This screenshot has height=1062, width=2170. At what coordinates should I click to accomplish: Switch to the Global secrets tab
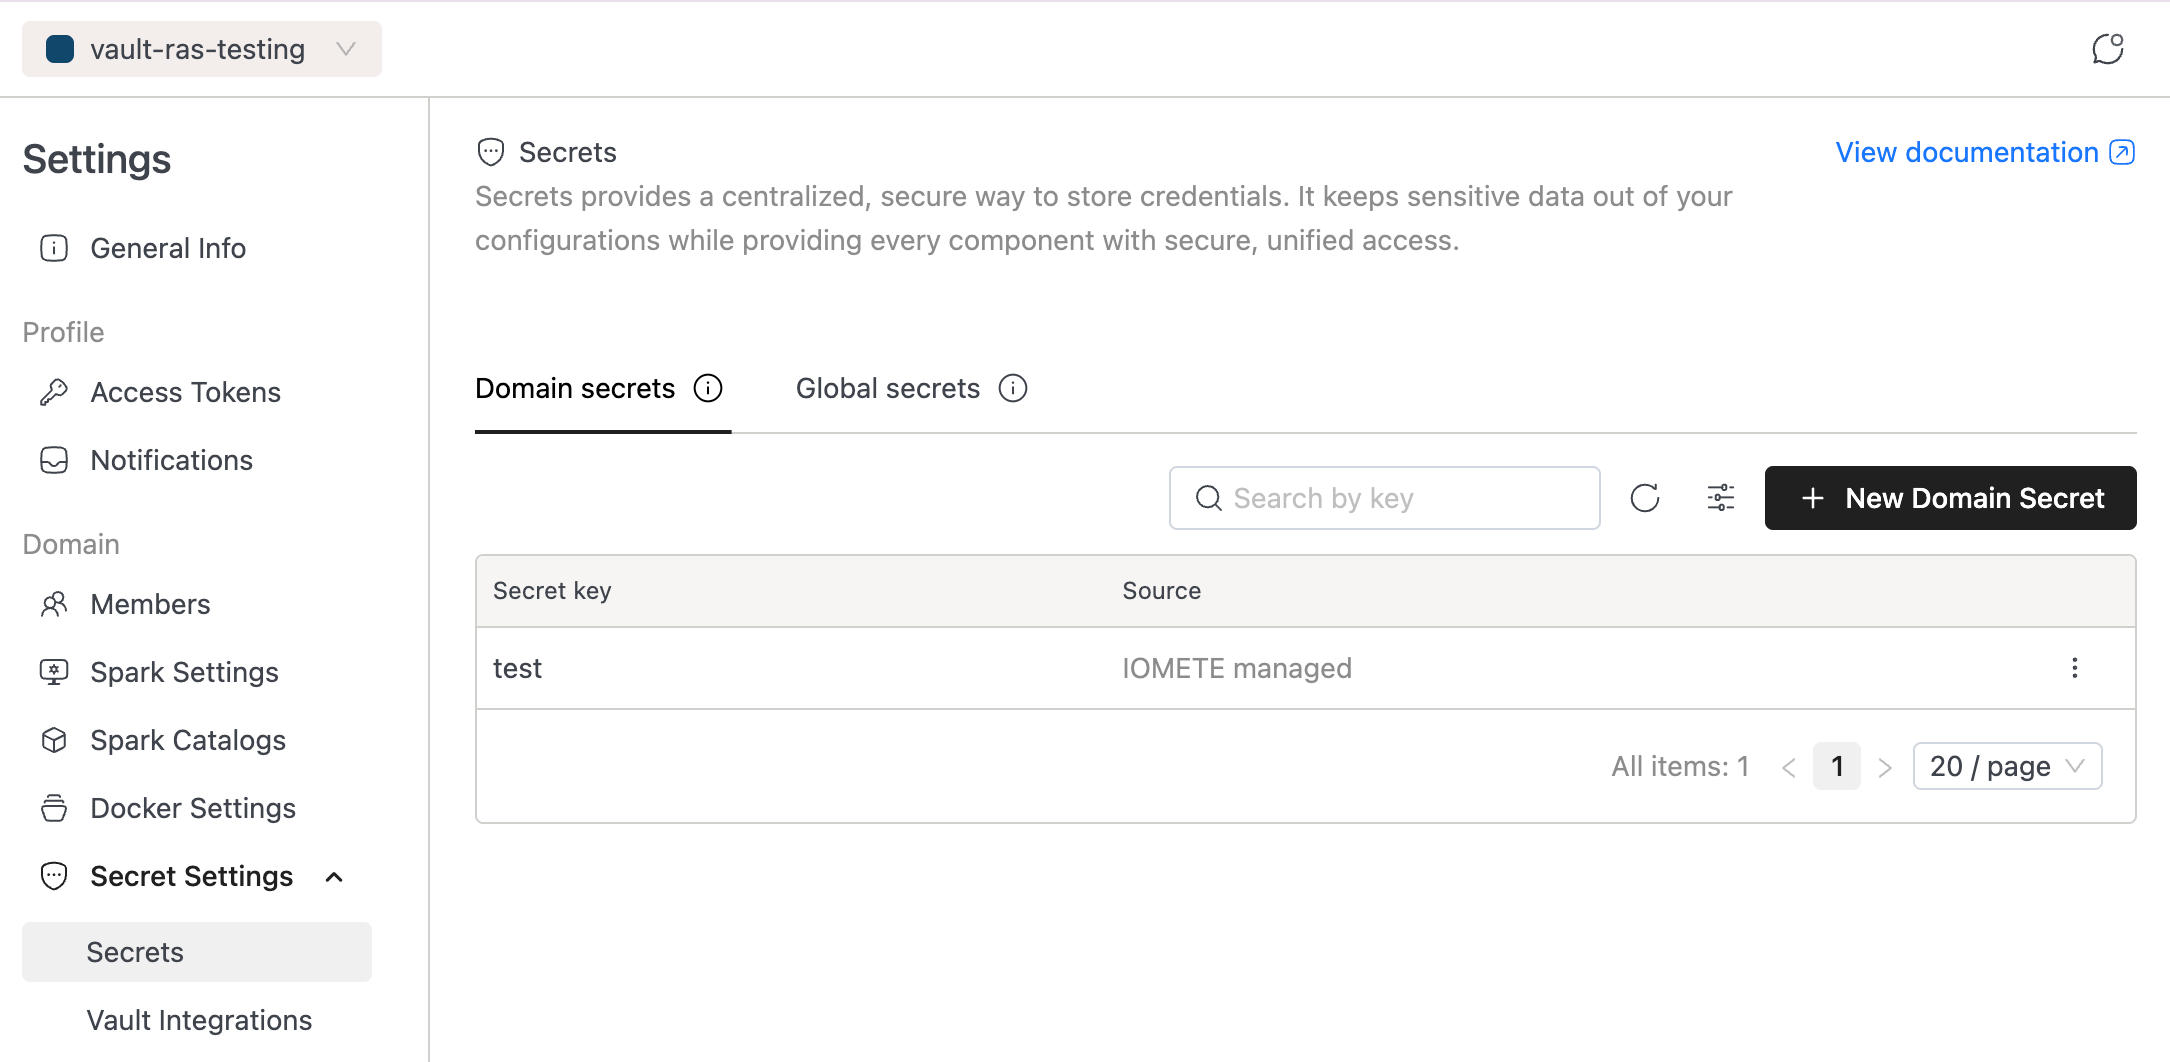pos(887,388)
